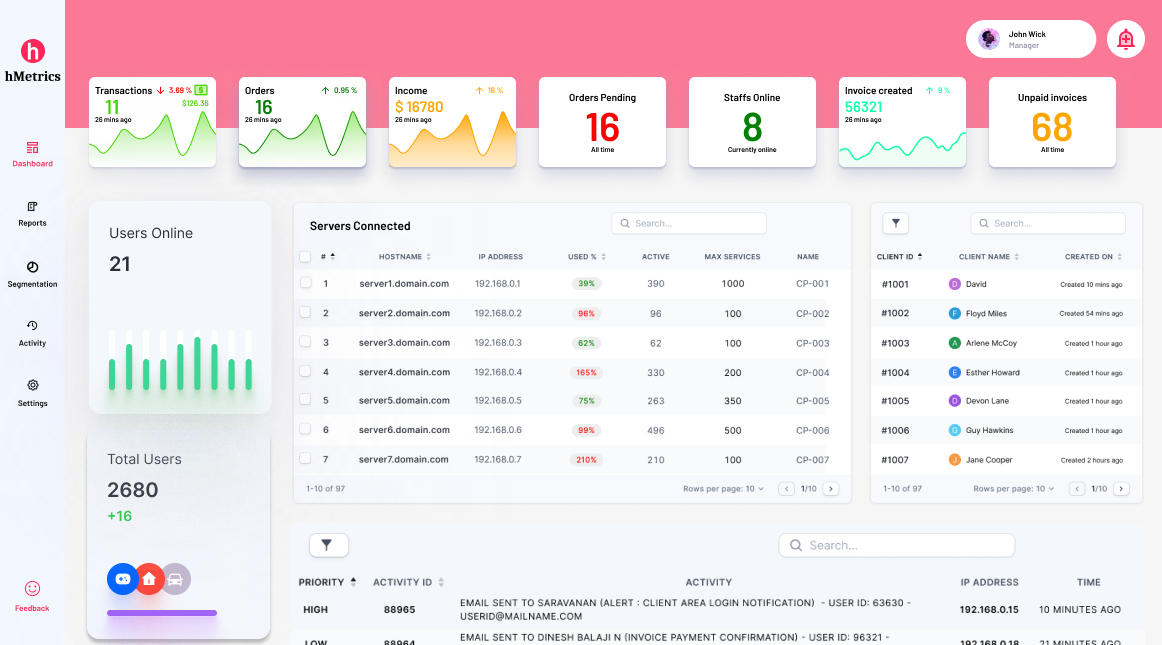The width and height of the screenshot is (1162, 645).
Task: Click the Servers Connected search field
Action: [x=689, y=224]
